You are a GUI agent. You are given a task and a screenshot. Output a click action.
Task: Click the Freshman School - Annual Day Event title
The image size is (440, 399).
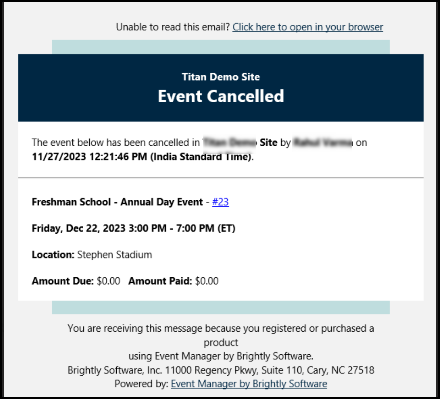pyautogui.click(x=117, y=202)
